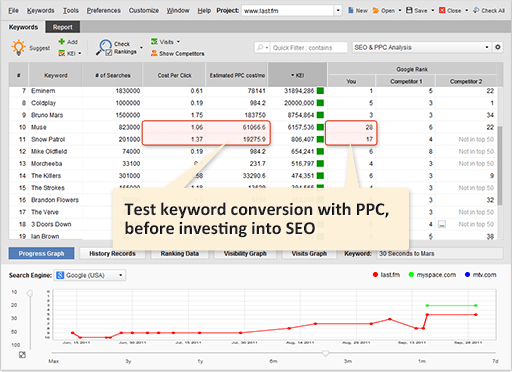Click the KEI toolbar icon
Viewport: 512px width, 372px height.
tap(62, 53)
